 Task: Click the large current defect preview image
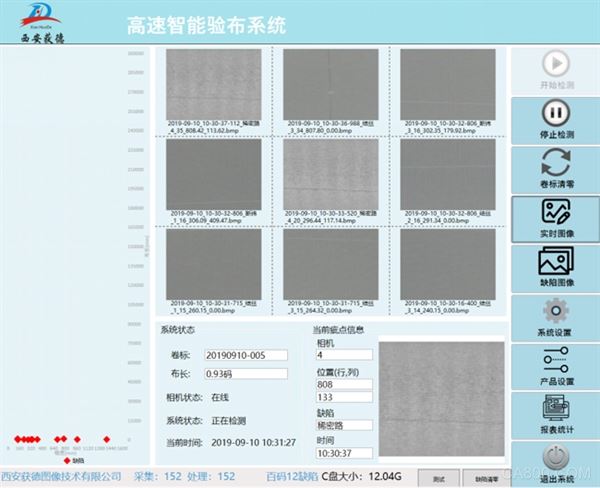(442, 399)
